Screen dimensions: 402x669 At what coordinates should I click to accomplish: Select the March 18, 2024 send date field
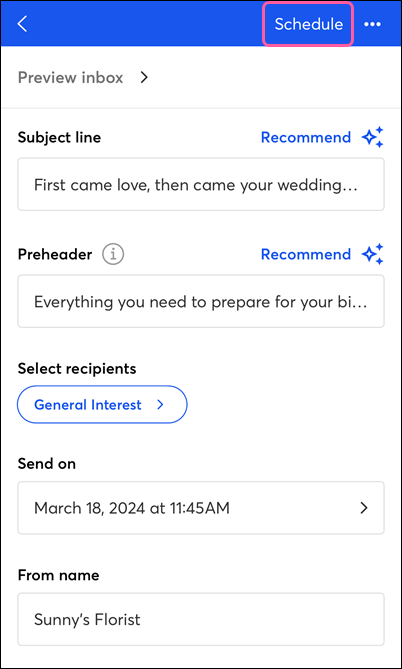point(201,508)
